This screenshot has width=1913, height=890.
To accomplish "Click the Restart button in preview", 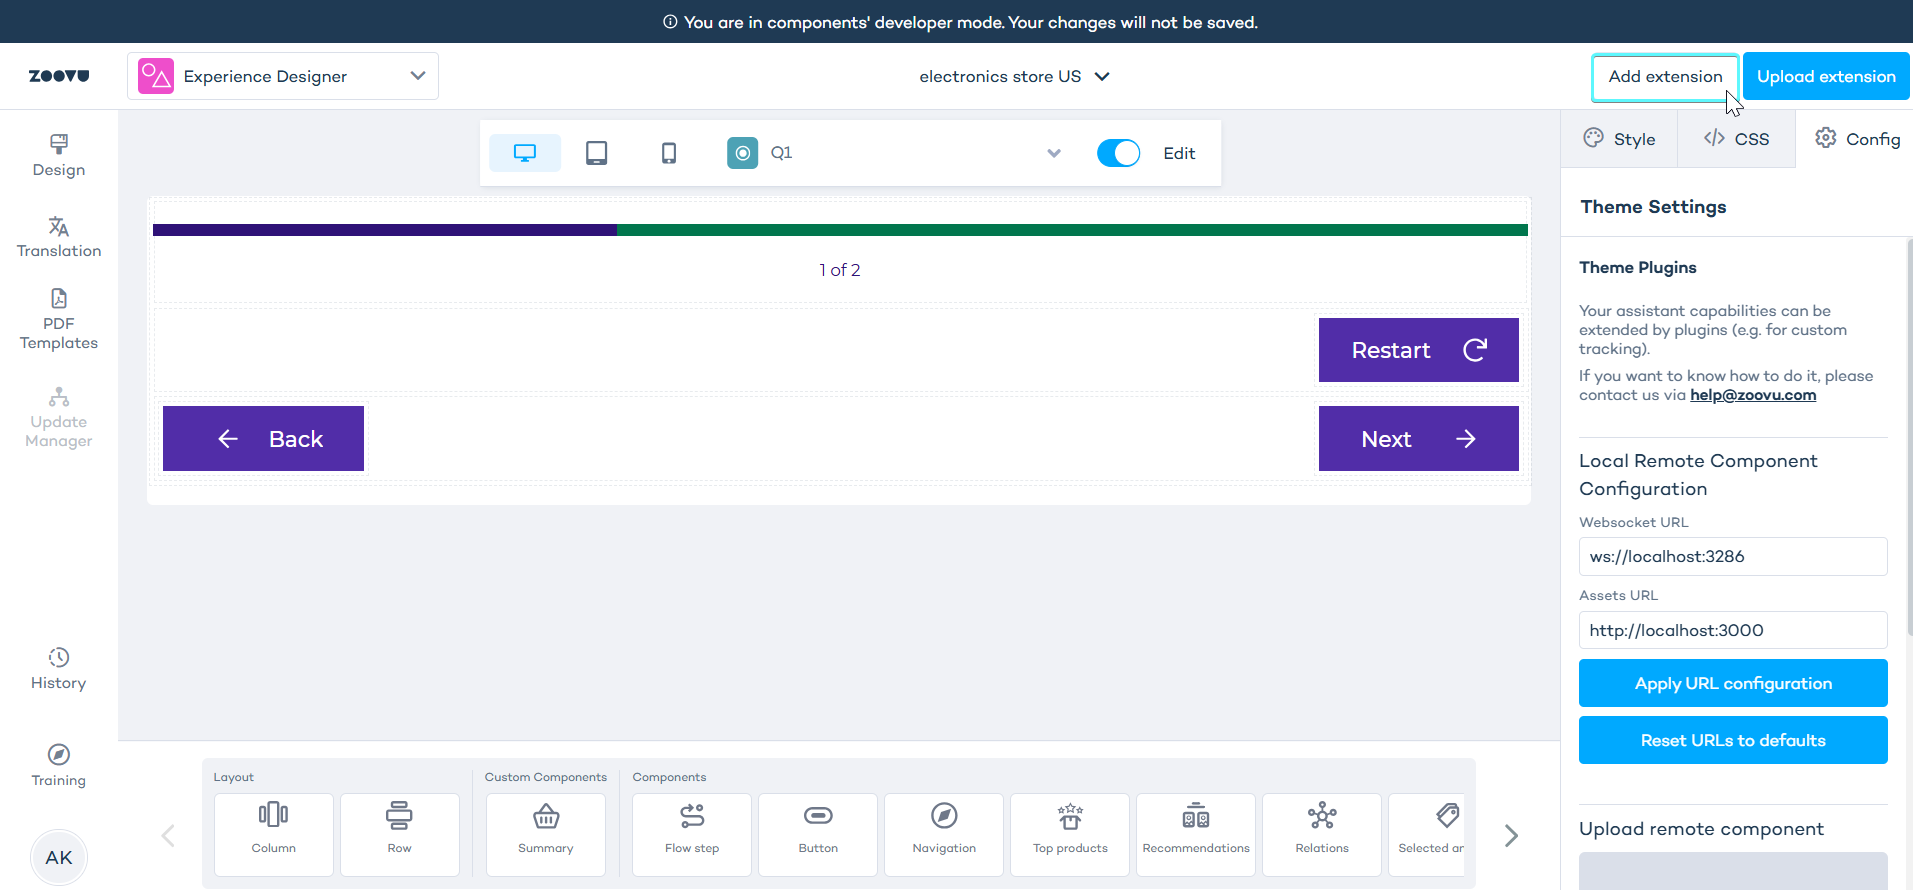I will click(1418, 350).
